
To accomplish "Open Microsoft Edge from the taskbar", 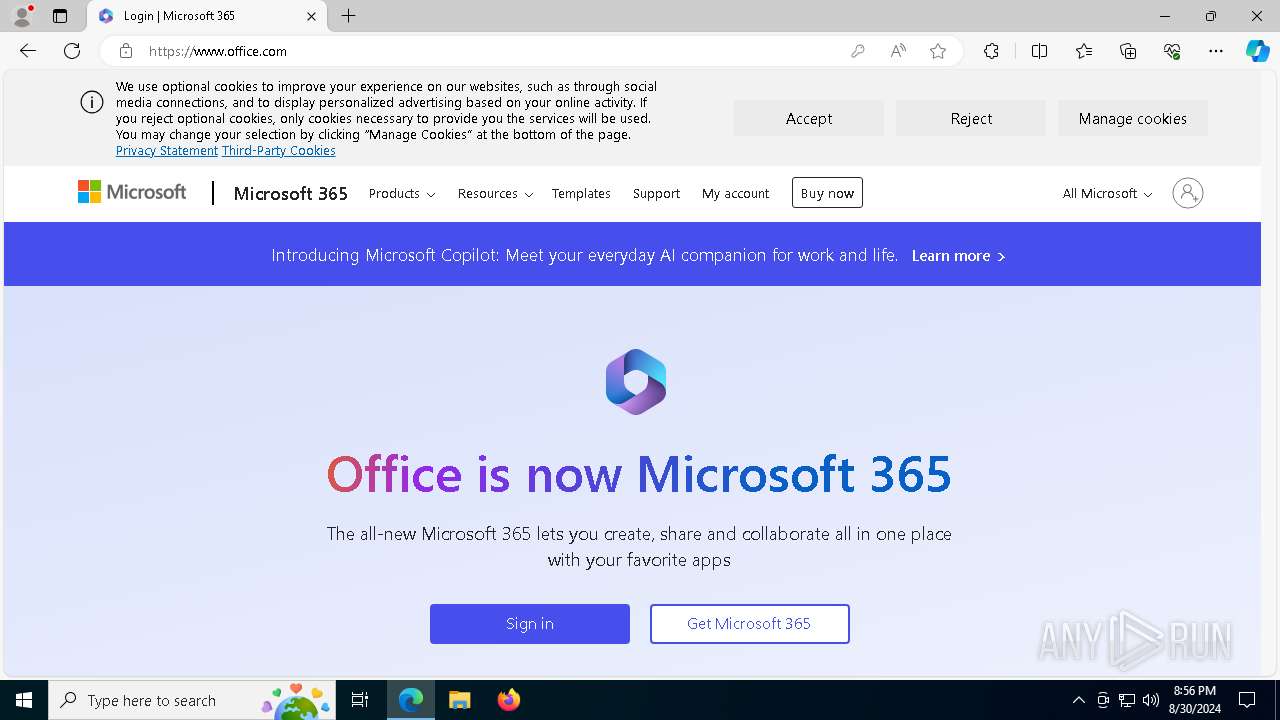I will 411,700.
